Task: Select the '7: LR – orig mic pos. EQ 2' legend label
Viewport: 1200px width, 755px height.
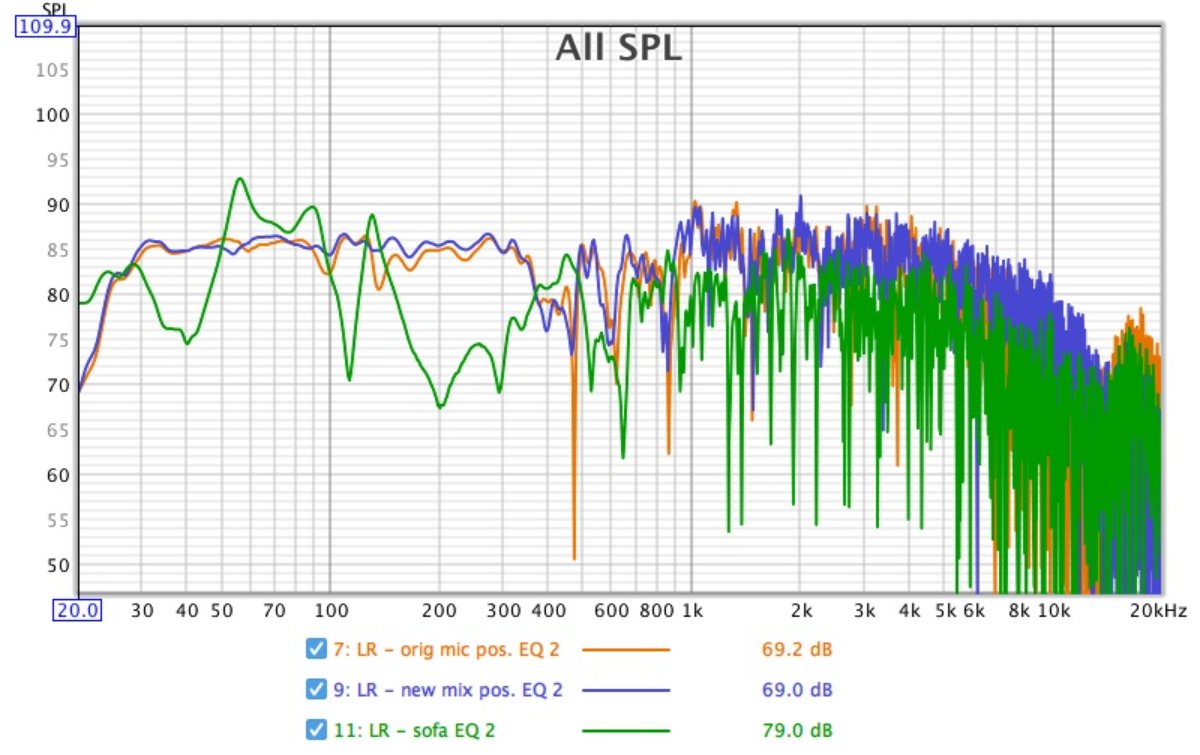Action: coord(445,650)
